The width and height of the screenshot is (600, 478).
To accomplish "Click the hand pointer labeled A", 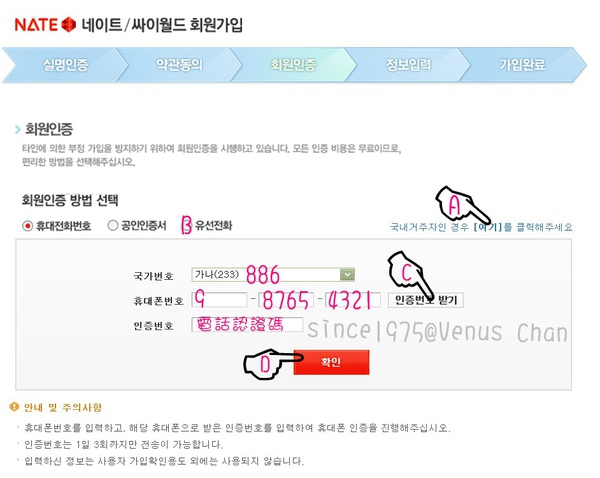I will pyautogui.click(x=462, y=203).
